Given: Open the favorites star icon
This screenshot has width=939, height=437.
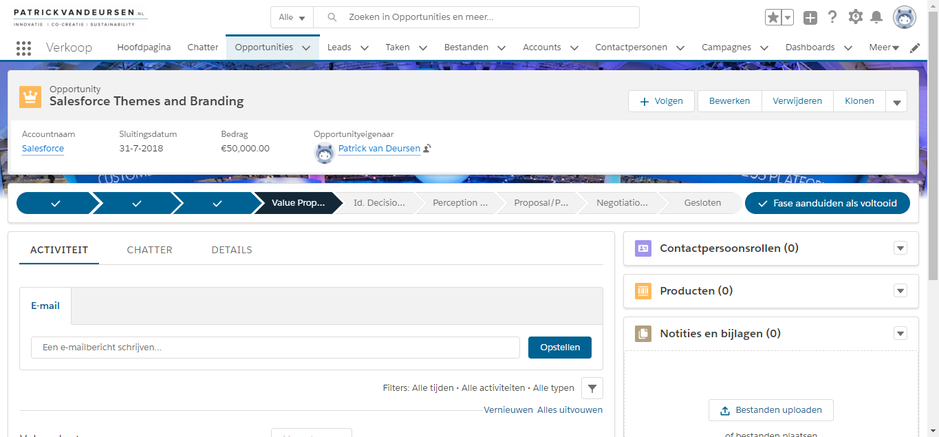Looking at the screenshot, I should pyautogui.click(x=773, y=17).
